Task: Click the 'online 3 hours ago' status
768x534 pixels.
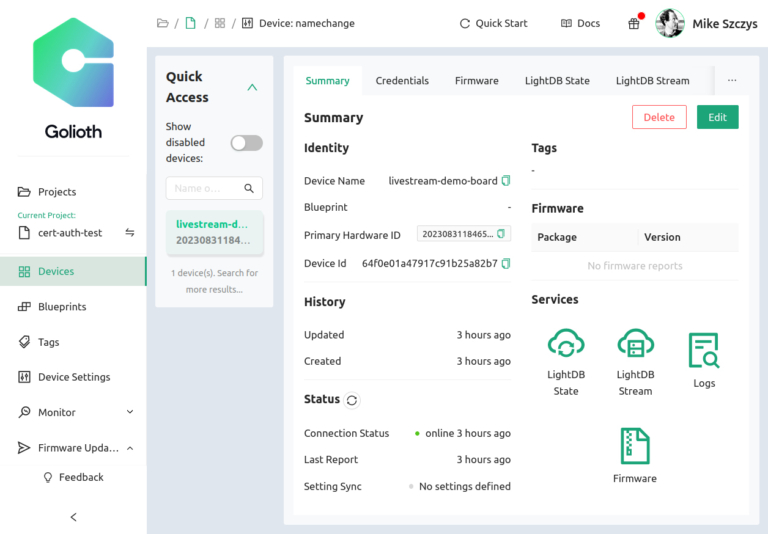Action: click(x=468, y=433)
